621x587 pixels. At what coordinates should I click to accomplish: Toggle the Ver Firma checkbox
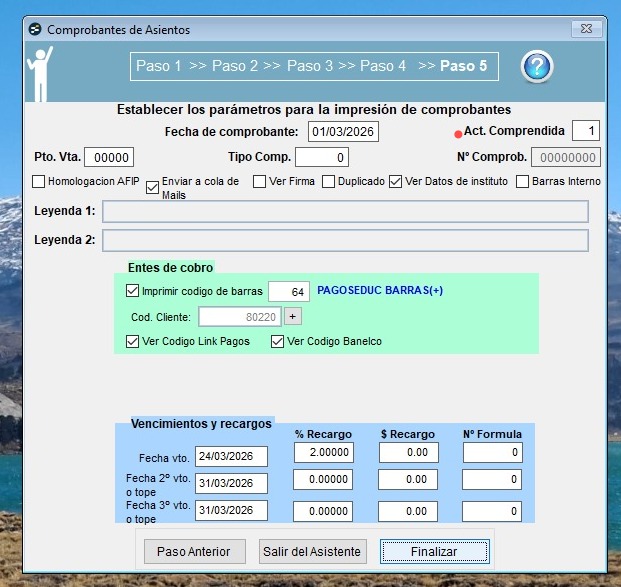(259, 181)
